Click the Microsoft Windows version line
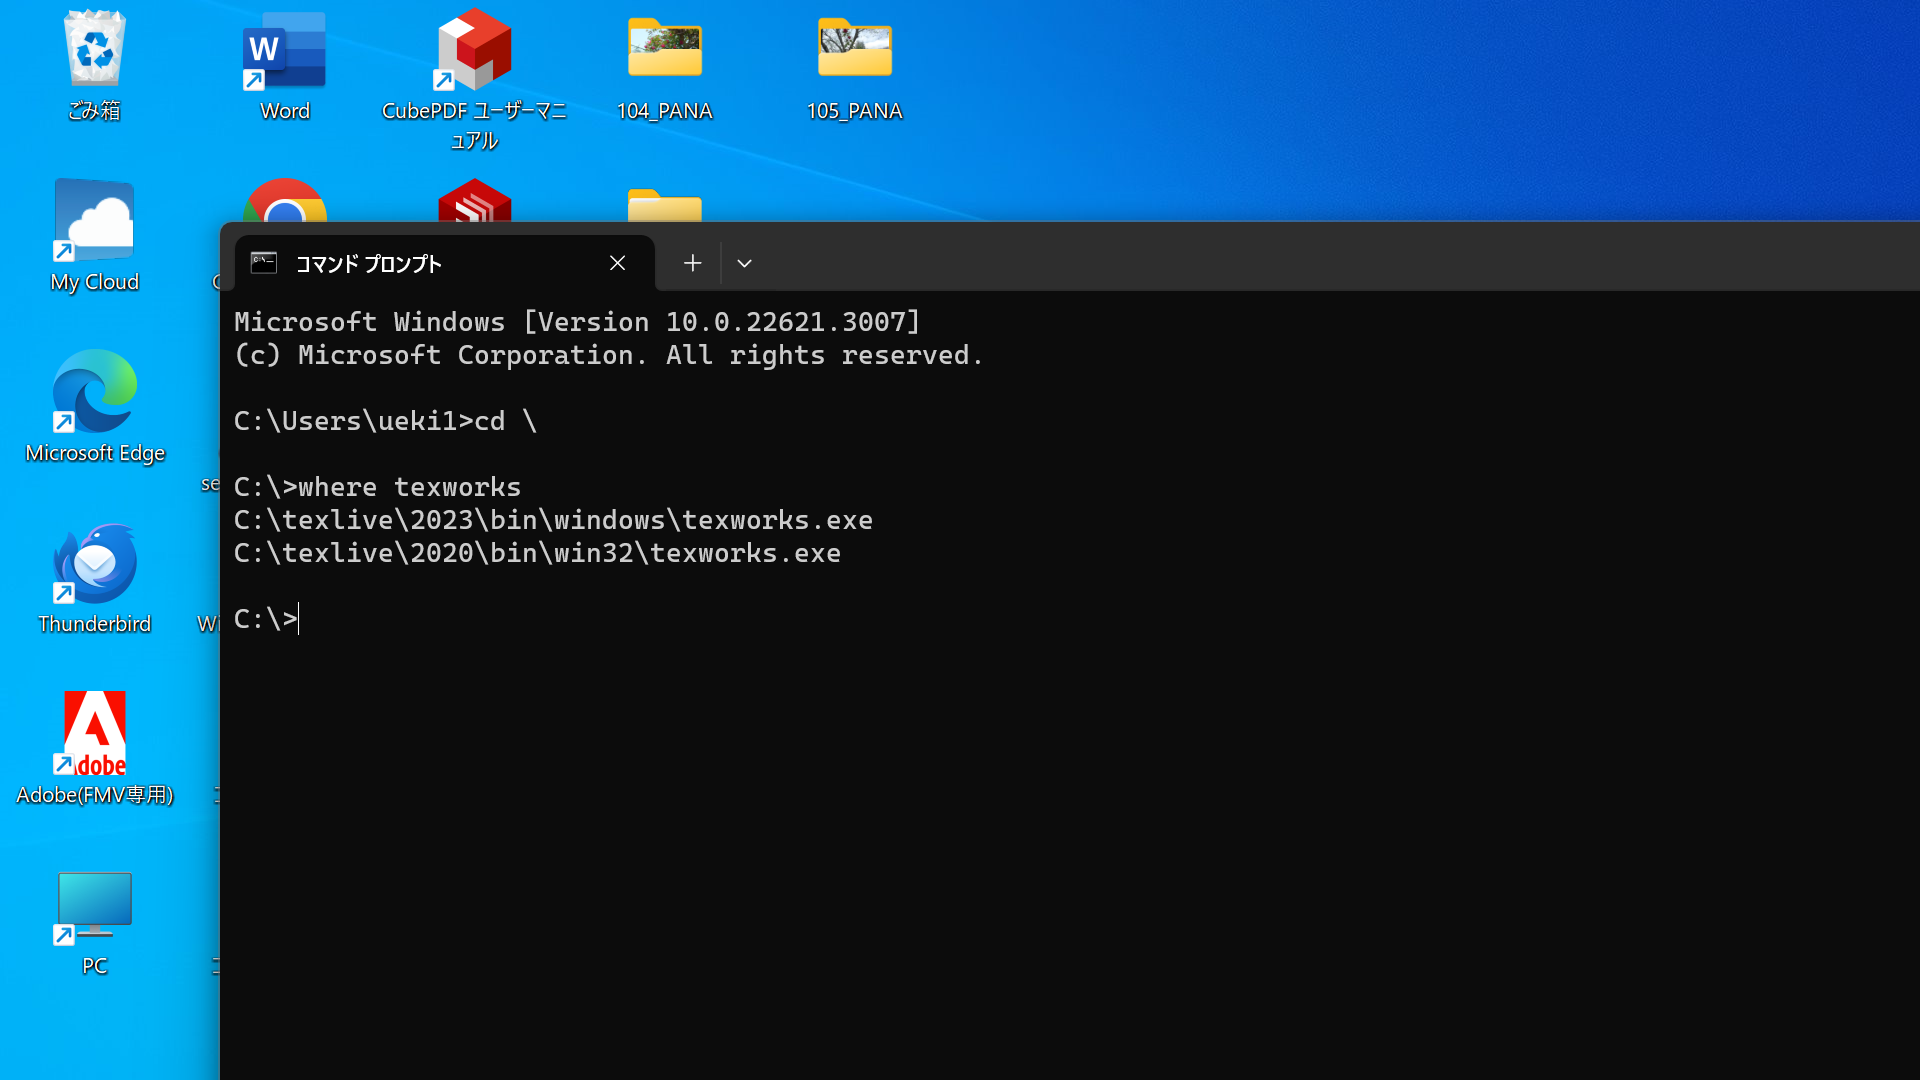The width and height of the screenshot is (1920, 1080). pos(577,322)
